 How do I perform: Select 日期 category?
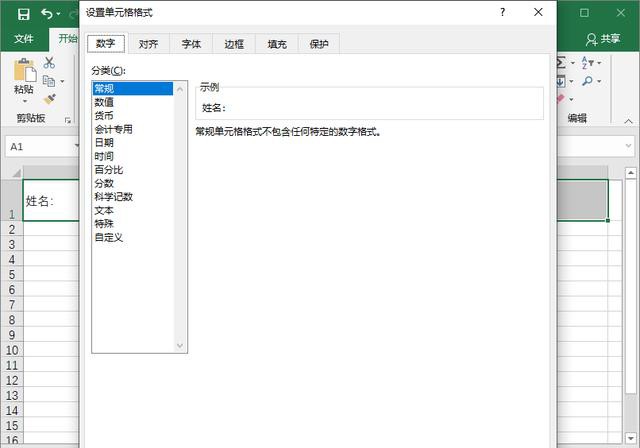click(133, 142)
